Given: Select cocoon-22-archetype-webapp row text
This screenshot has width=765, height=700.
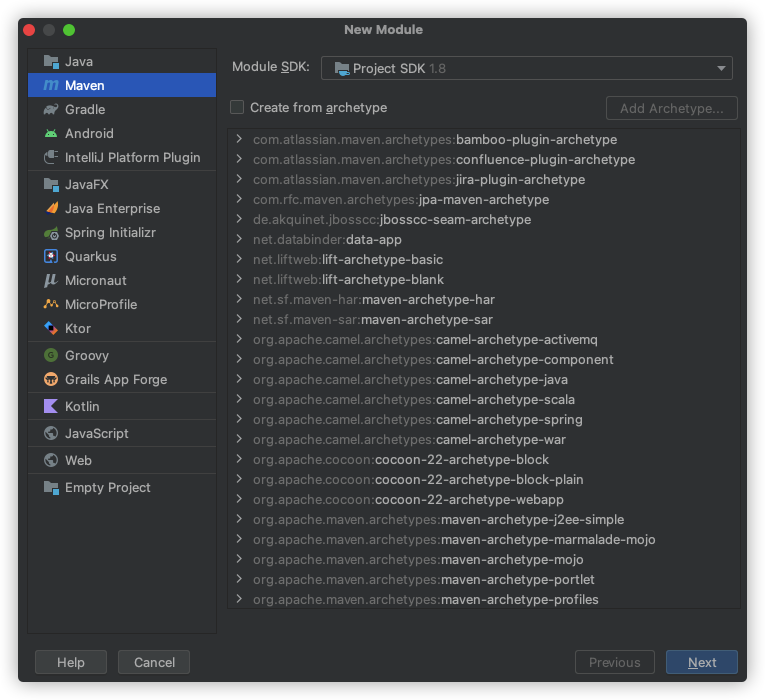Looking at the screenshot, I should (x=408, y=500).
